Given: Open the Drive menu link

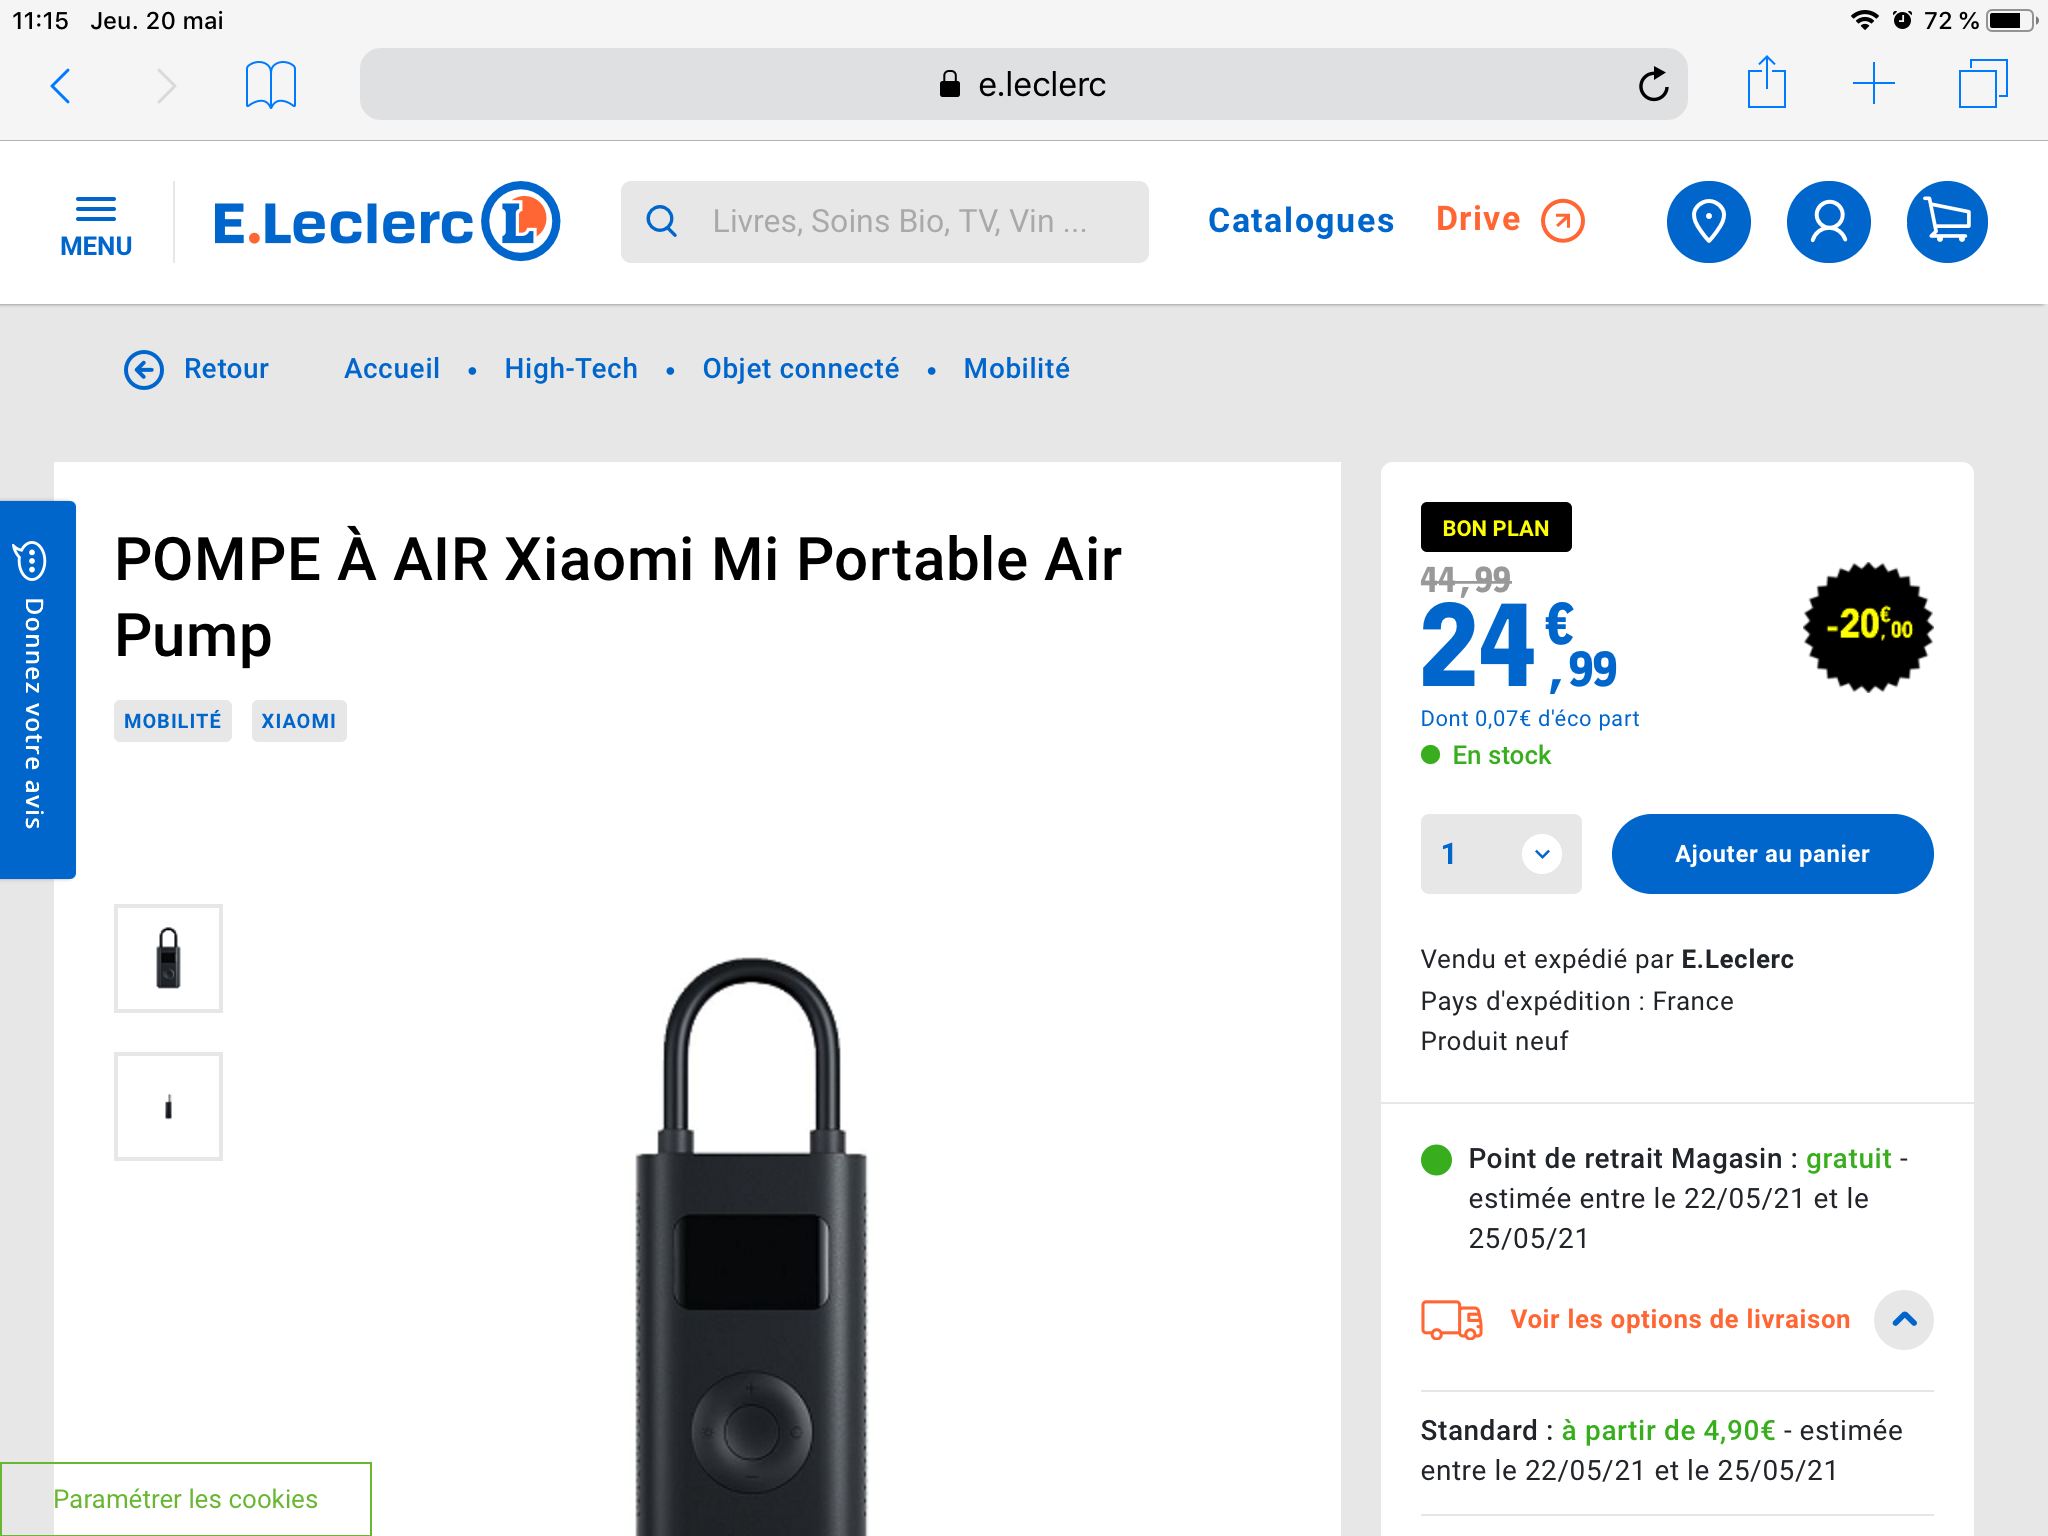Looking at the screenshot, I should (1509, 220).
